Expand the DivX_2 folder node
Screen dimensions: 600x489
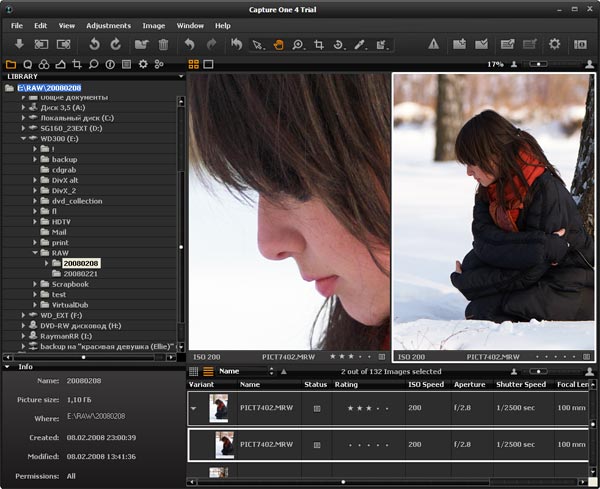pos(34,190)
